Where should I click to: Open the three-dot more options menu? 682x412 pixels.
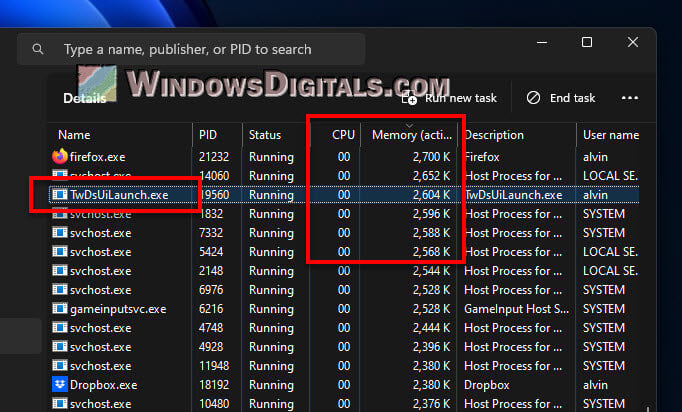[x=629, y=98]
